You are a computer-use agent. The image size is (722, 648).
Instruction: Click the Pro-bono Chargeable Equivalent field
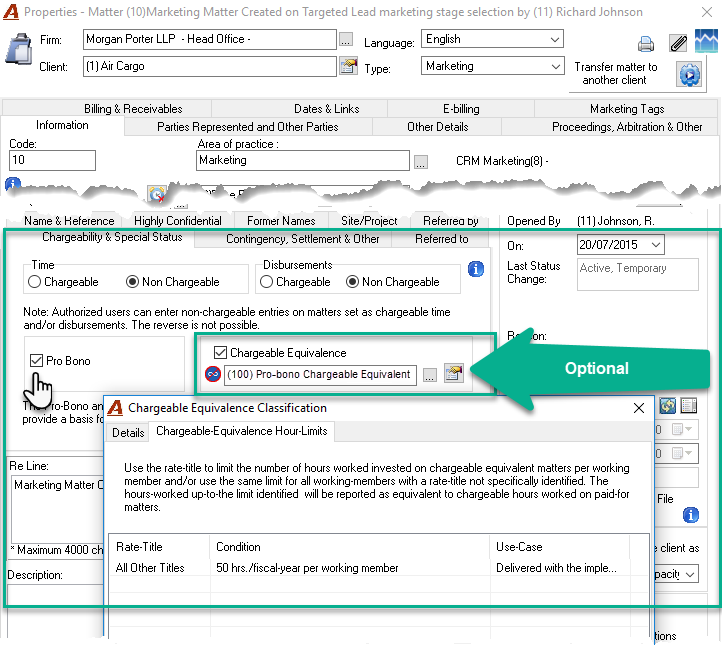(x=320, y=375)
